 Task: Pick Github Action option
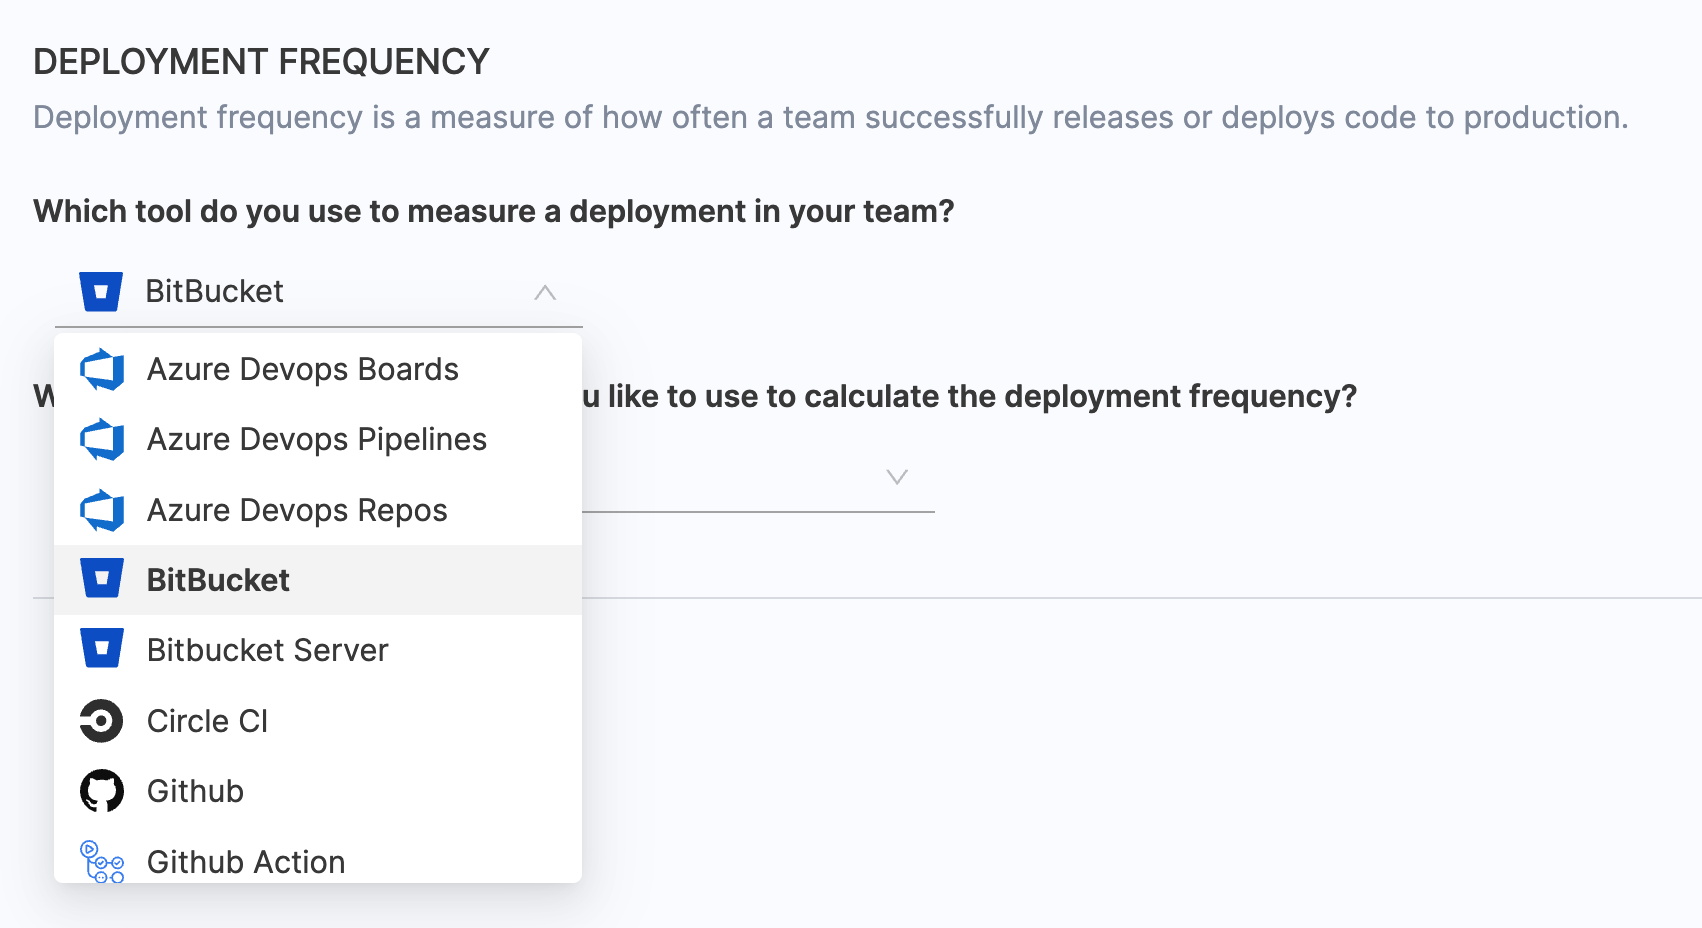pyautogui.click(x=246, y=862)
